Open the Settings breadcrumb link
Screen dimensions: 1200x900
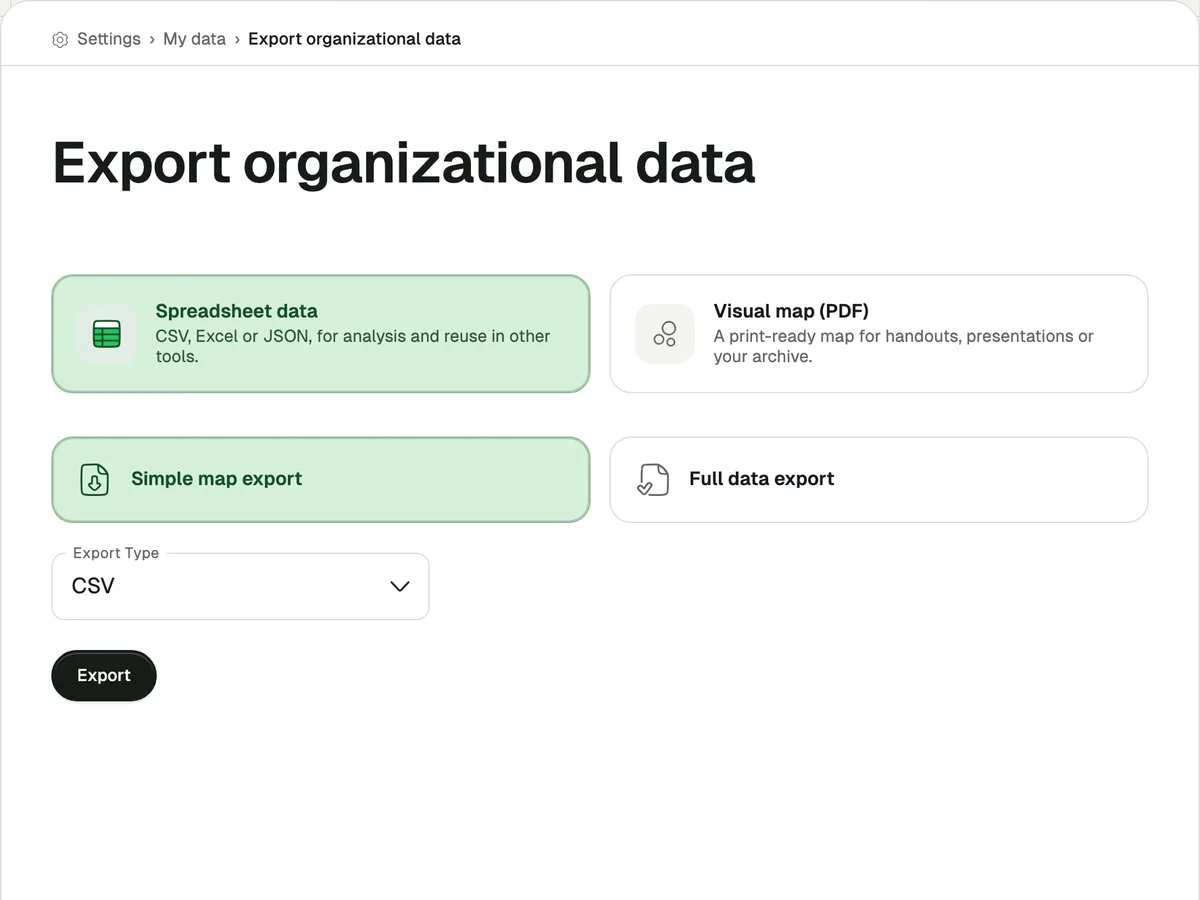109,39
